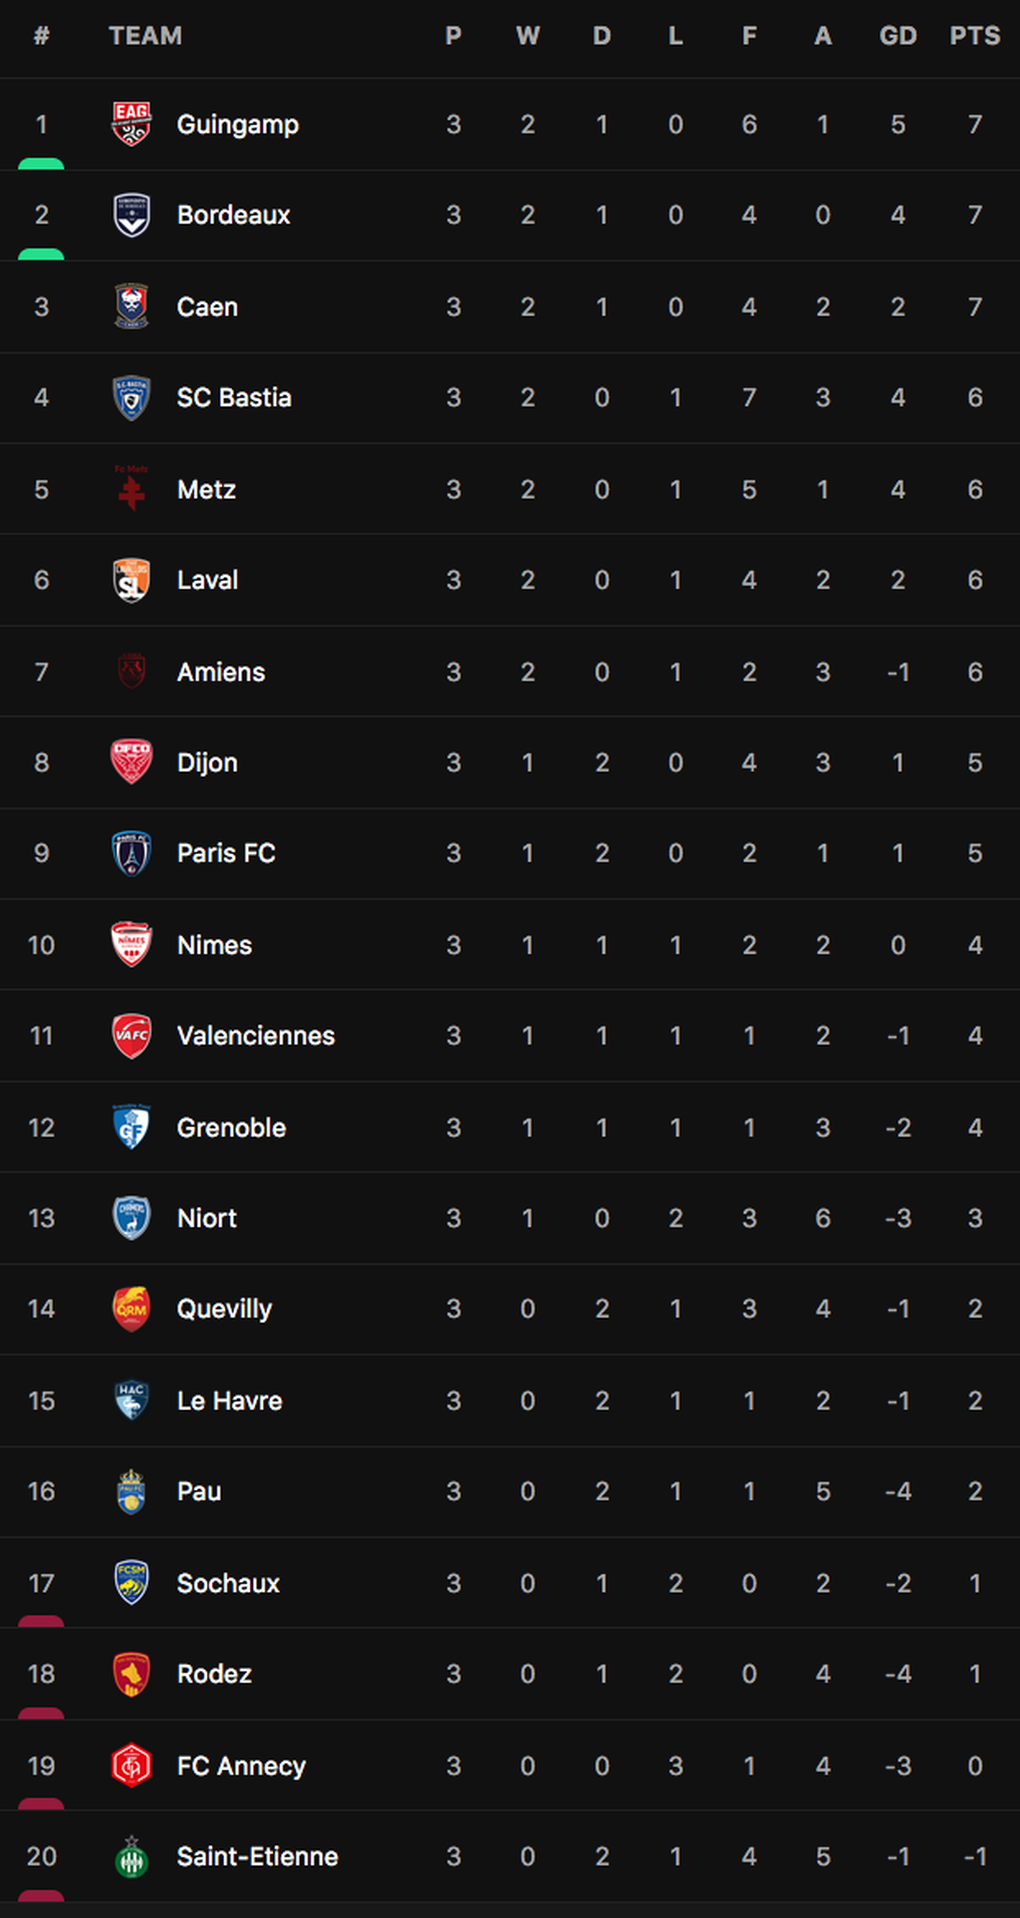Click the Bordeaux club crest
The image size is (1020, 1918).
click(x=131, y=215)
